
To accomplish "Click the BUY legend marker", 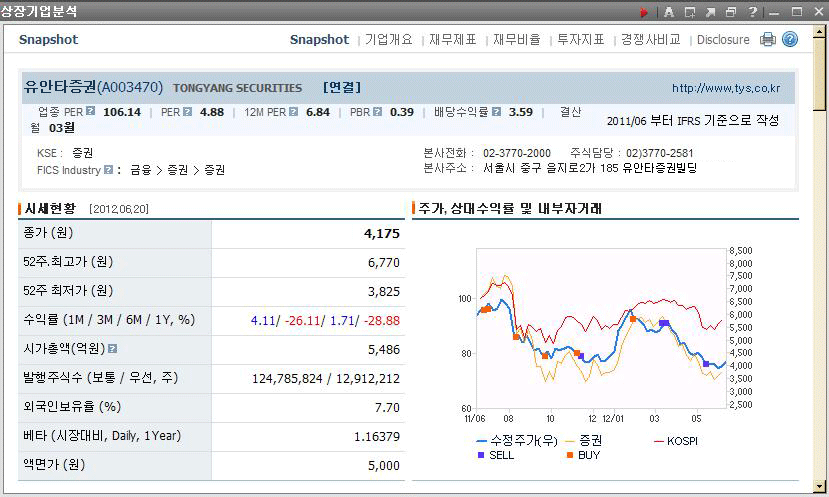I will tap(570, 455).
